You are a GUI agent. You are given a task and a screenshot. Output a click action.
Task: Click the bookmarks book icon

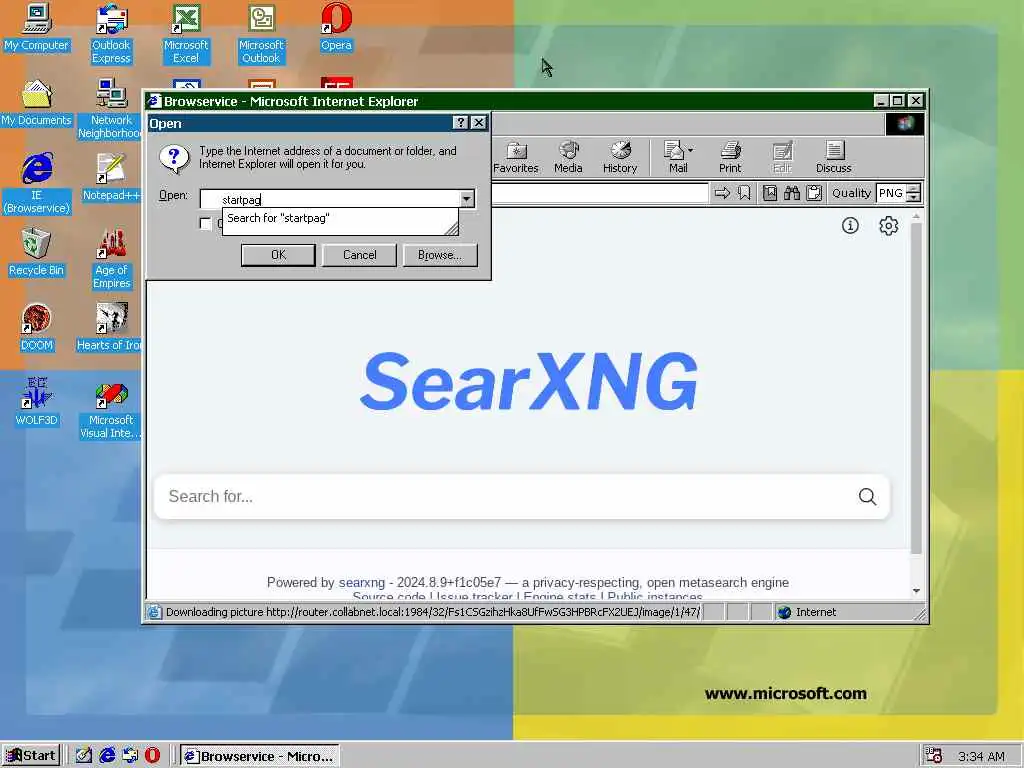tap(770, 193)
